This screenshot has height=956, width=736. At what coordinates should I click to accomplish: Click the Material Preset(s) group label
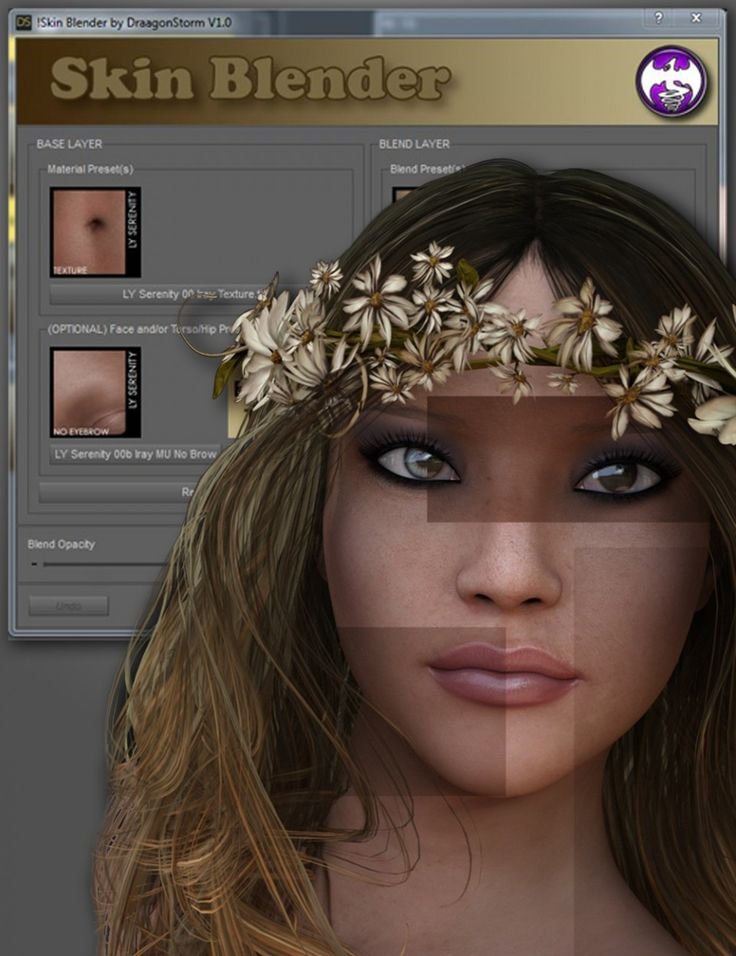[90, 170]
